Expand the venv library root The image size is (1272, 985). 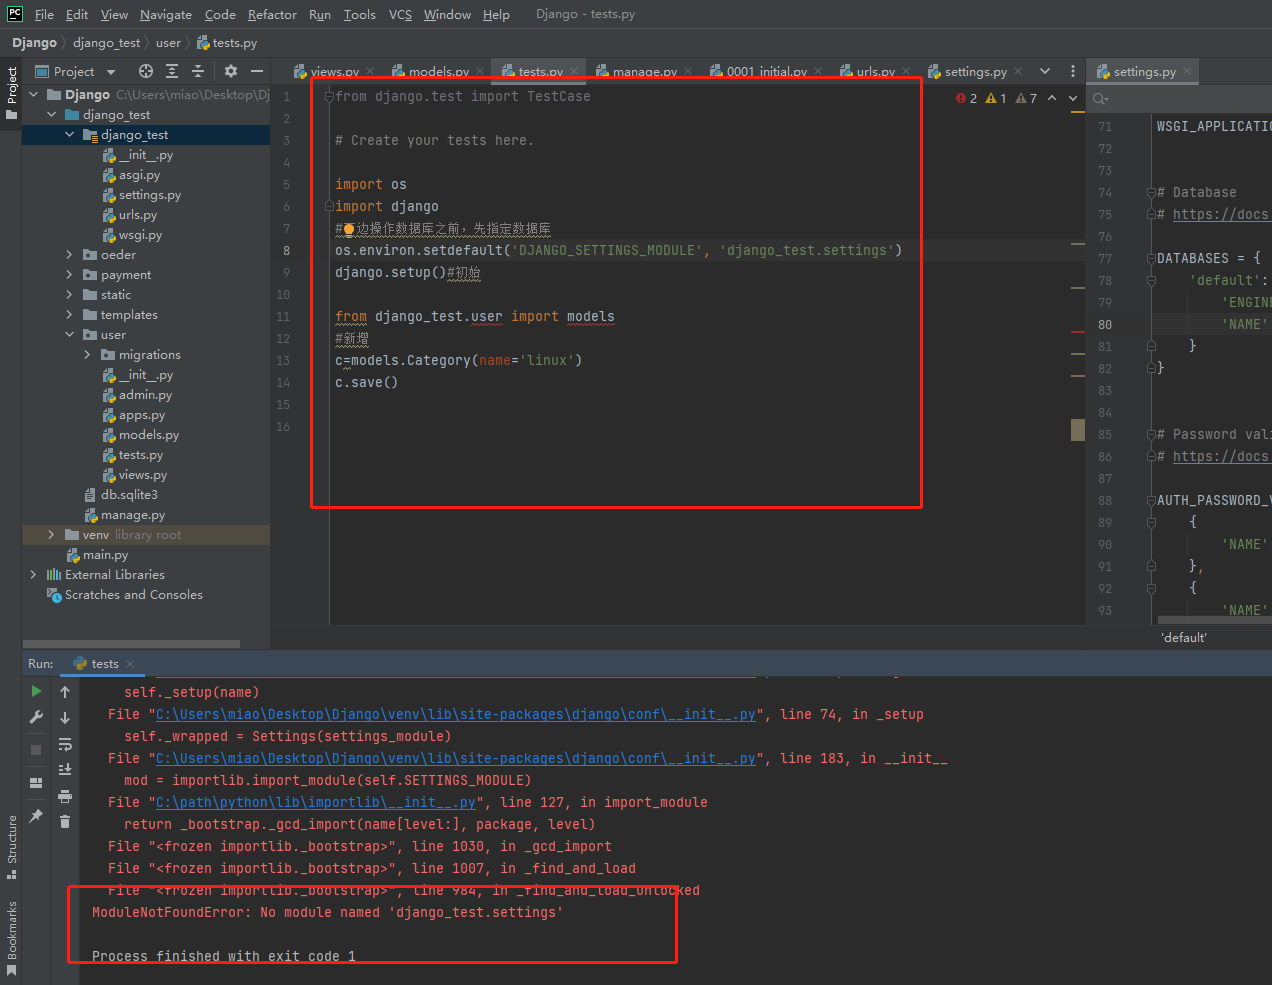click(x=52, y=534)
